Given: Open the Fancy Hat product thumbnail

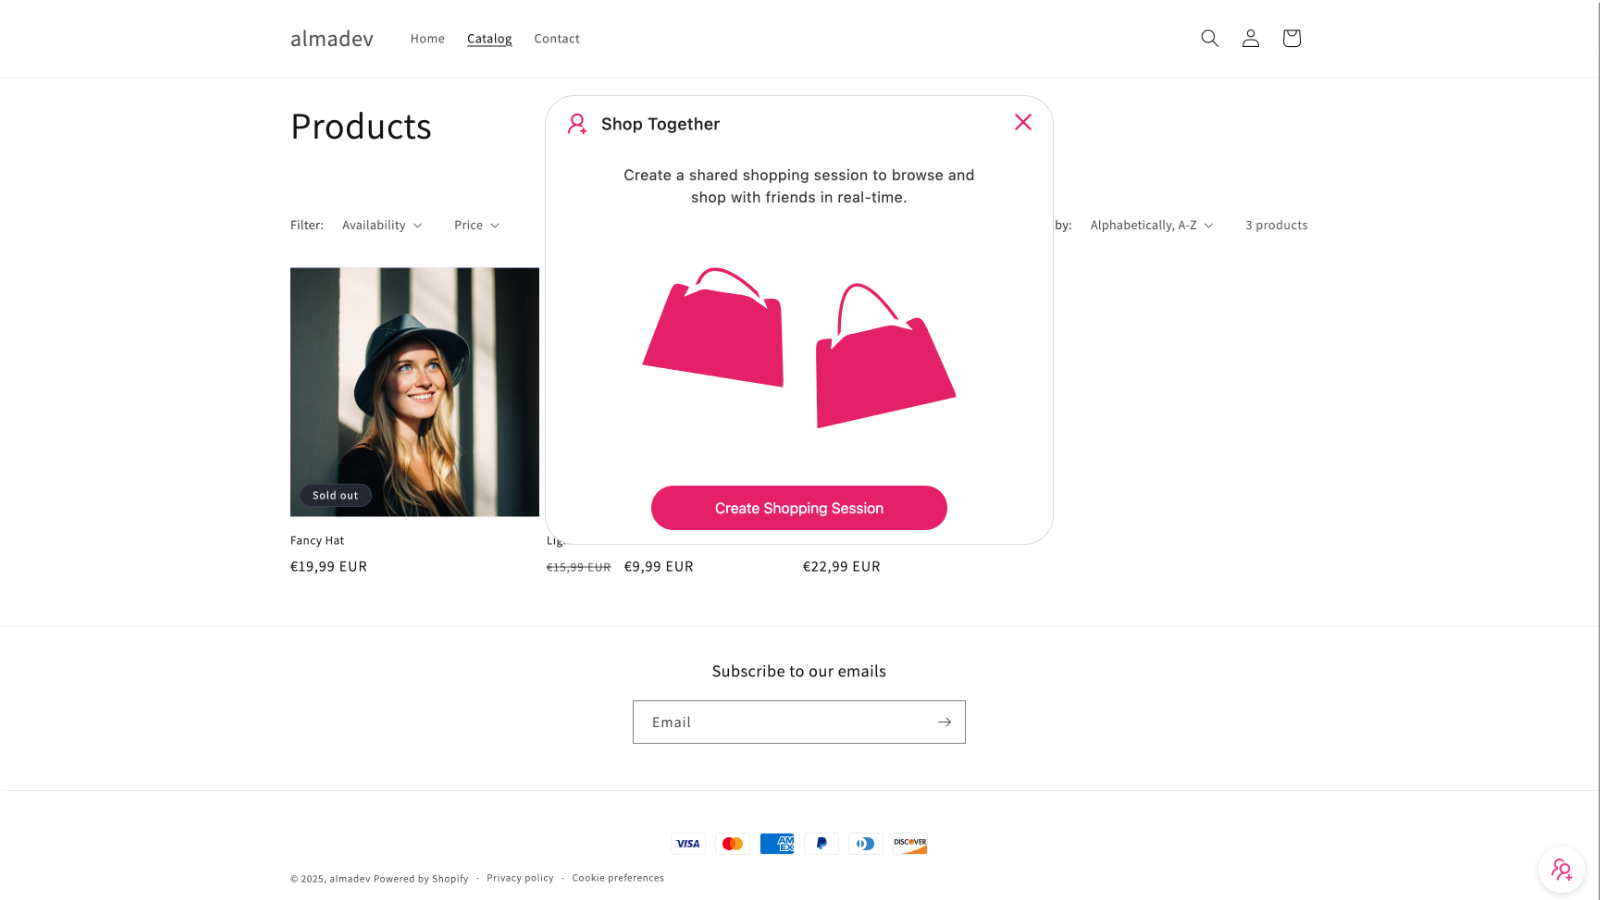Looking at the screenshot, I should (x=414, y=391).
